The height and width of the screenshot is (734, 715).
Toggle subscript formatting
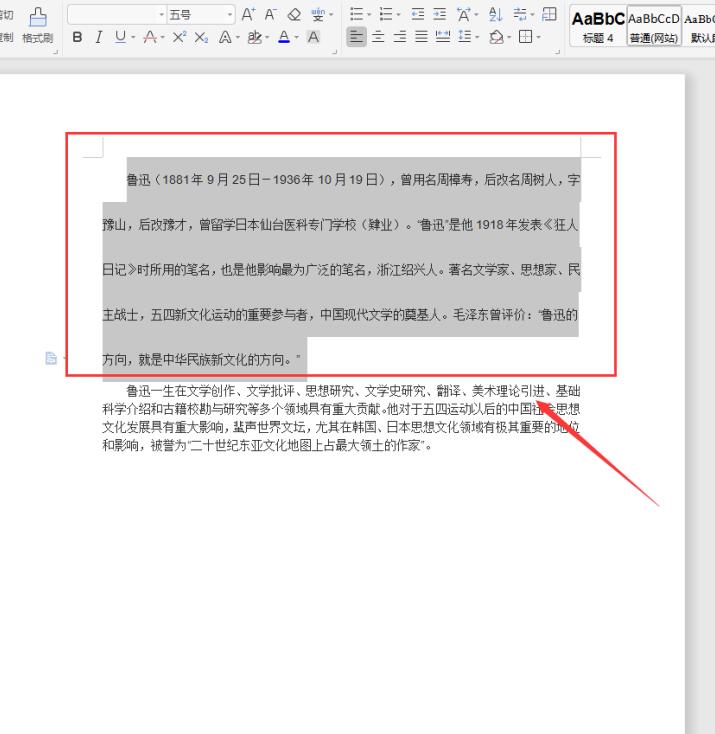[201, 37]
